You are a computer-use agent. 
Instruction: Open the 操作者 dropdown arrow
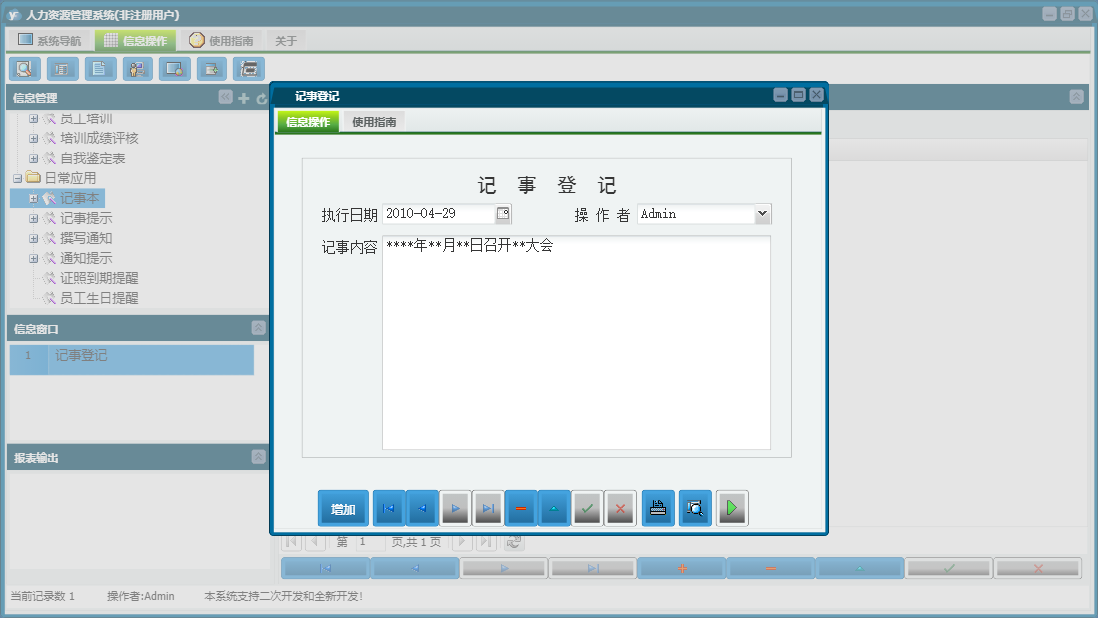pyautogui.click(x=763, y=213)
